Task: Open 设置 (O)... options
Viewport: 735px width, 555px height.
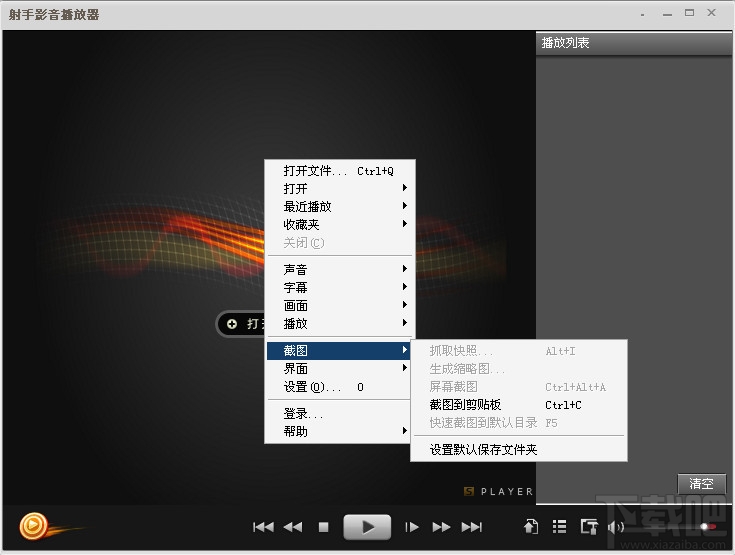Action: tap(340, 387)
